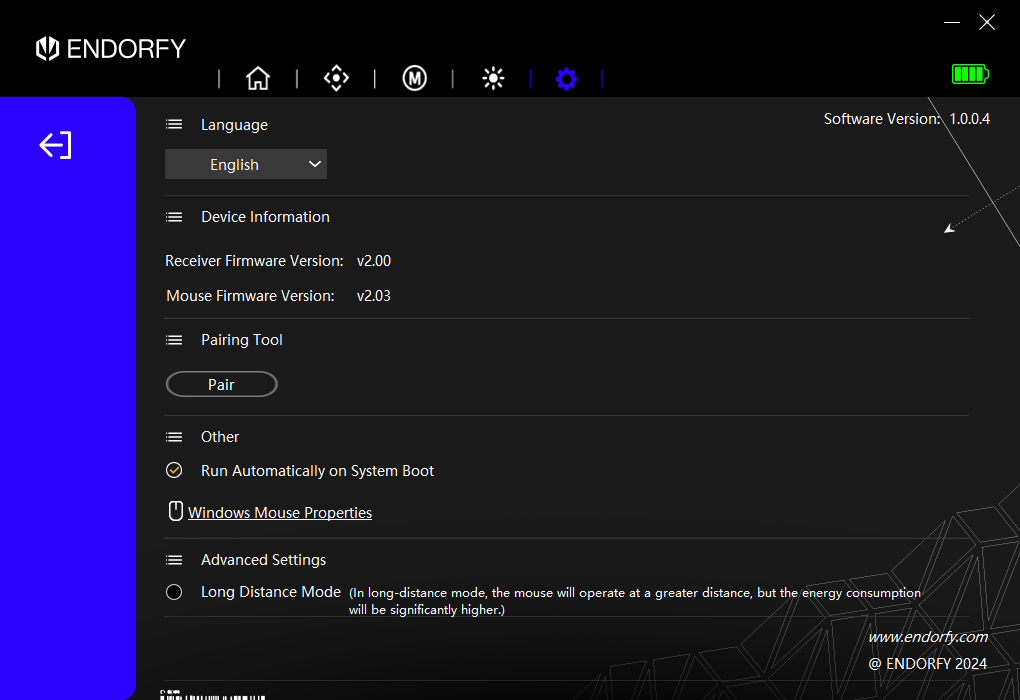Enable Run Automatically on System Boot
Image resolution: width=1020 pixels, height=700 pixels.
[174, 470]
